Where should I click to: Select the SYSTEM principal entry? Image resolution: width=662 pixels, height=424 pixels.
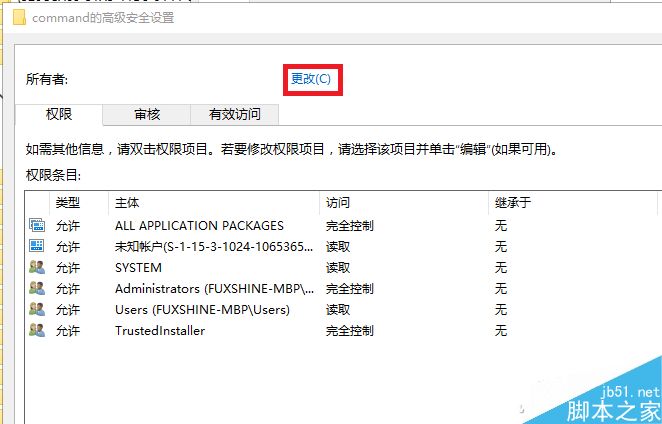(138, 268)
